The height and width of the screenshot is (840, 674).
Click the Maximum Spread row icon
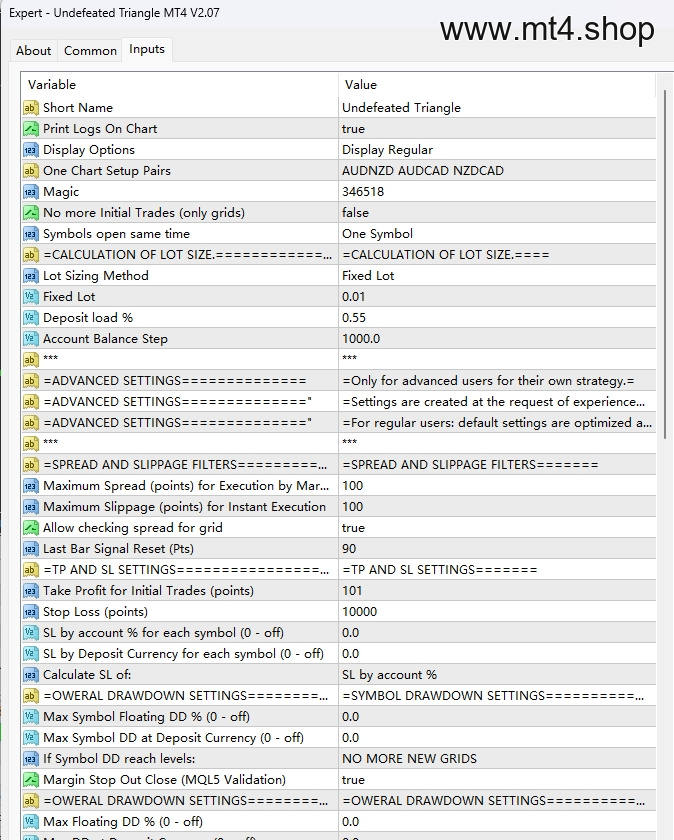pyautogui.click(x=31, y=486)
